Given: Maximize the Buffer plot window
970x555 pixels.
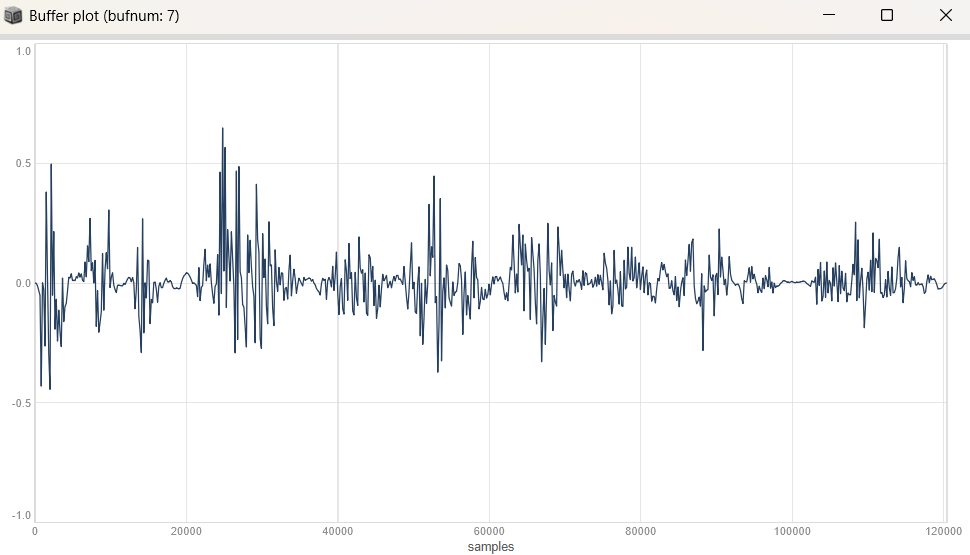Looking at the screenshot, I should pyautogui.click(x=886, y=15).
